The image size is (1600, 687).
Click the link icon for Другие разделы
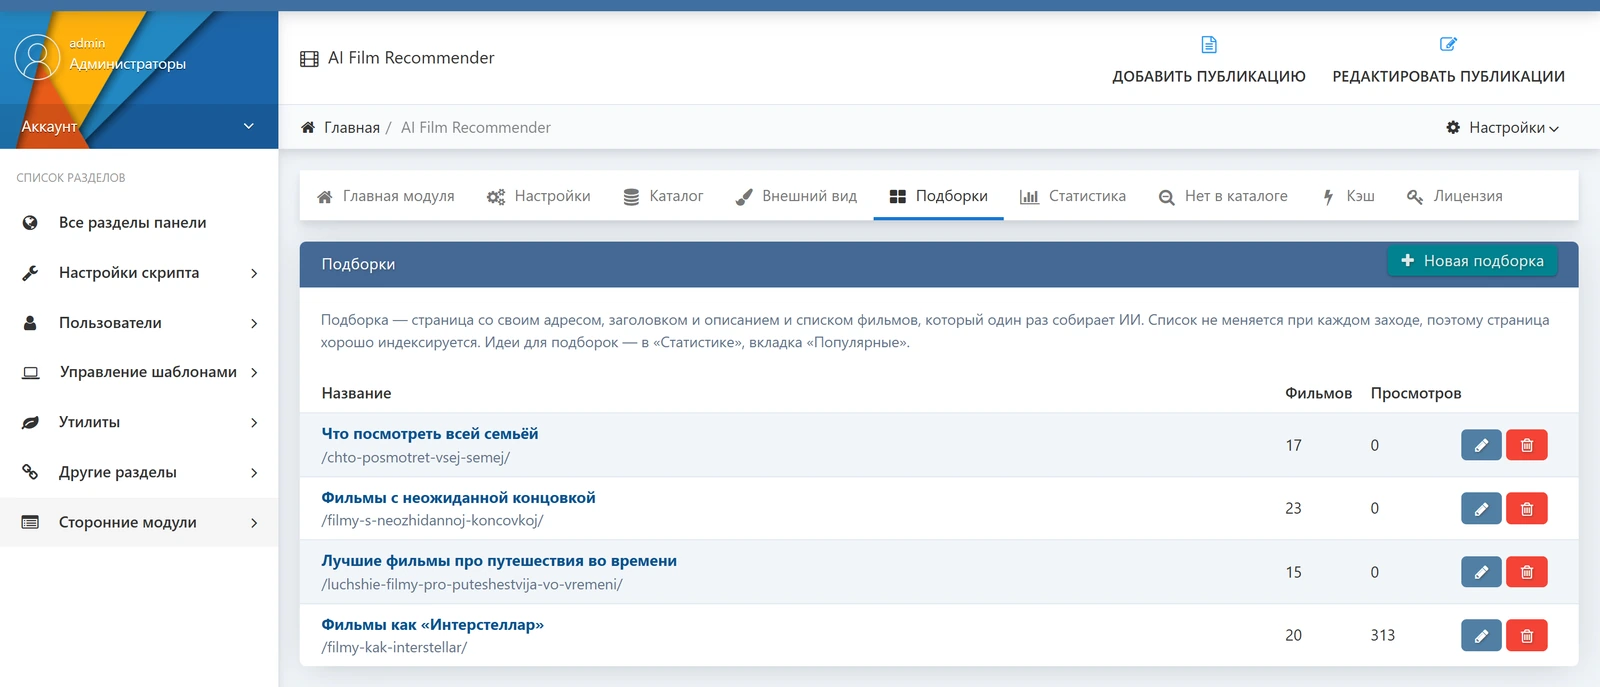[x=30, y=472]
